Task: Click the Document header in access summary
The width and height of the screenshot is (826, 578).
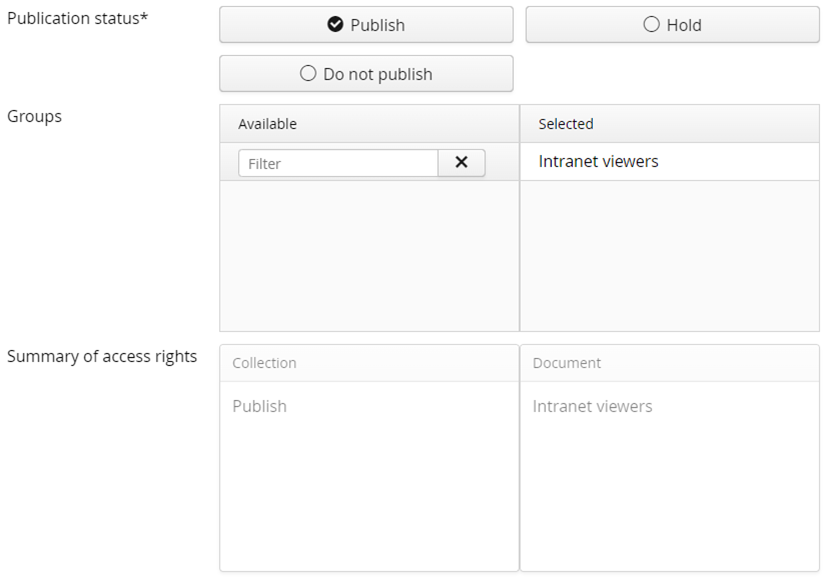Action: [567, 363]
